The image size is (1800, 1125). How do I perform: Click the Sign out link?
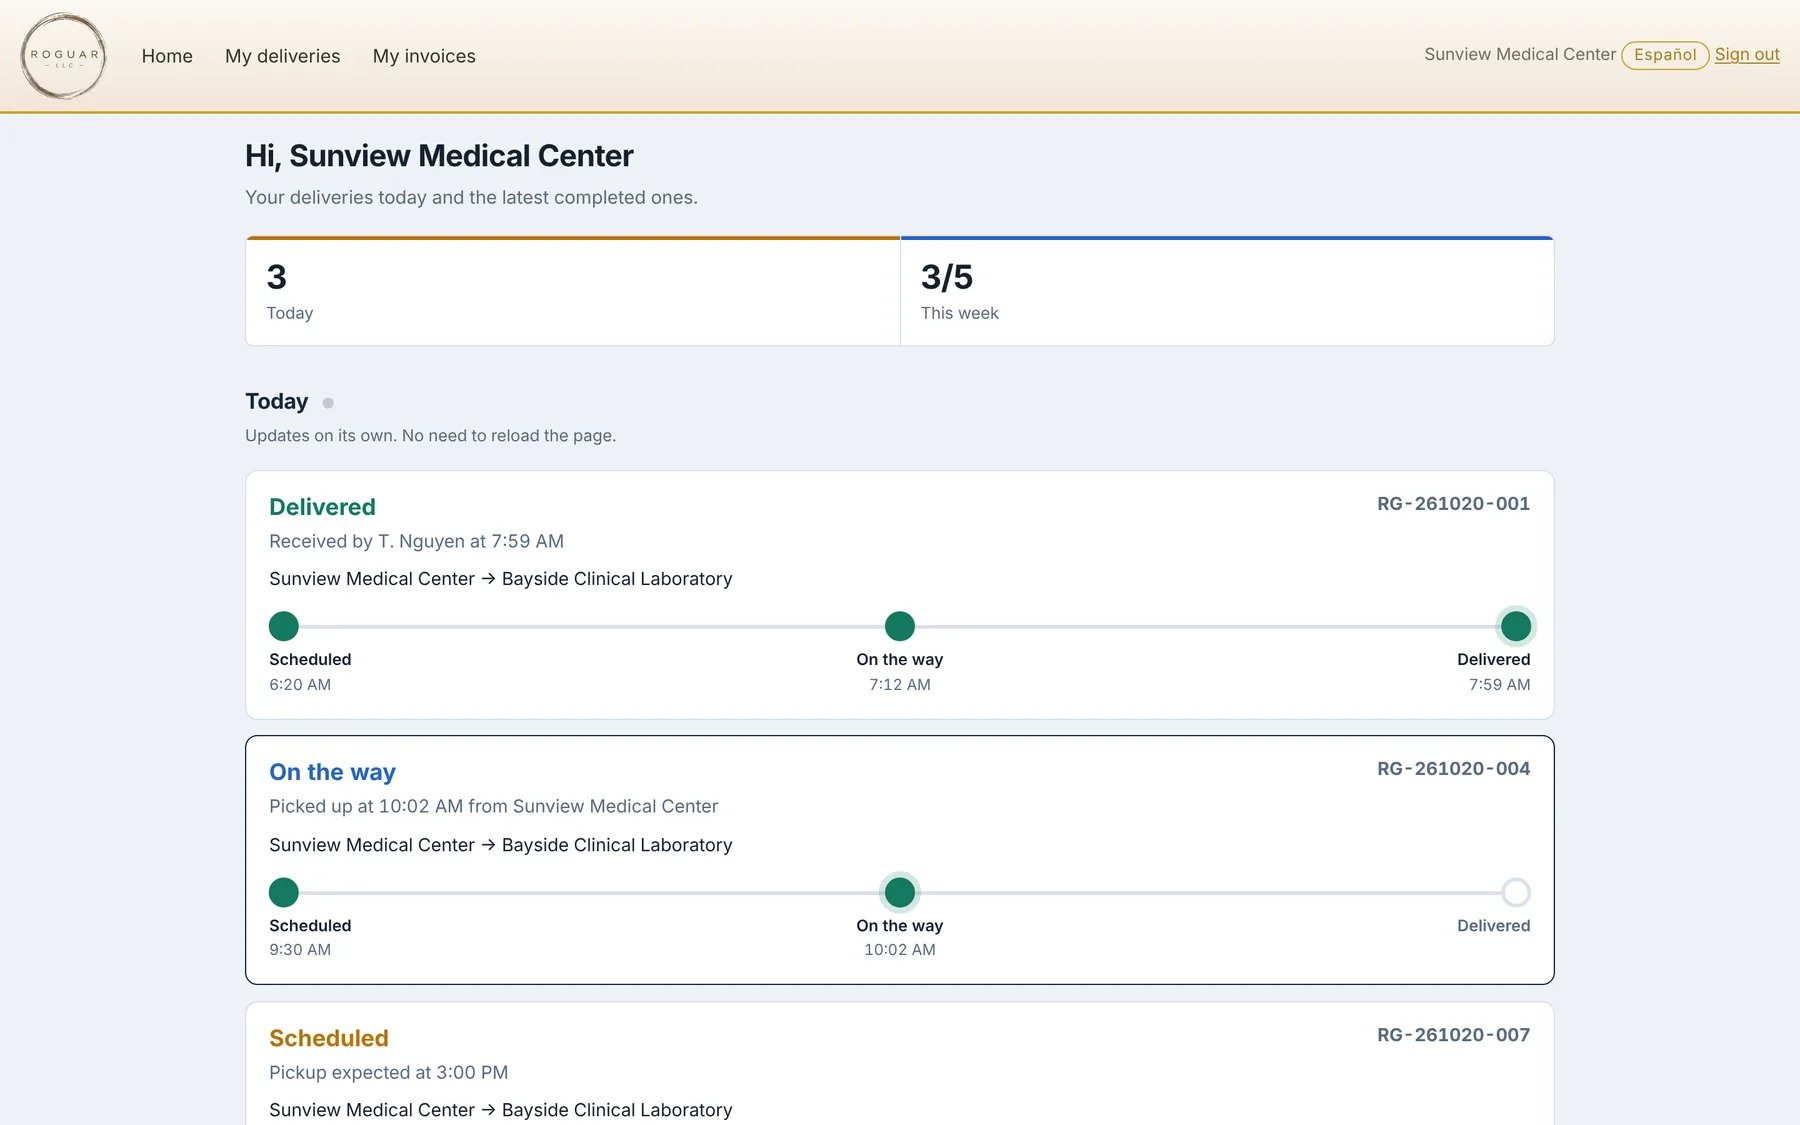[1747, 55]
